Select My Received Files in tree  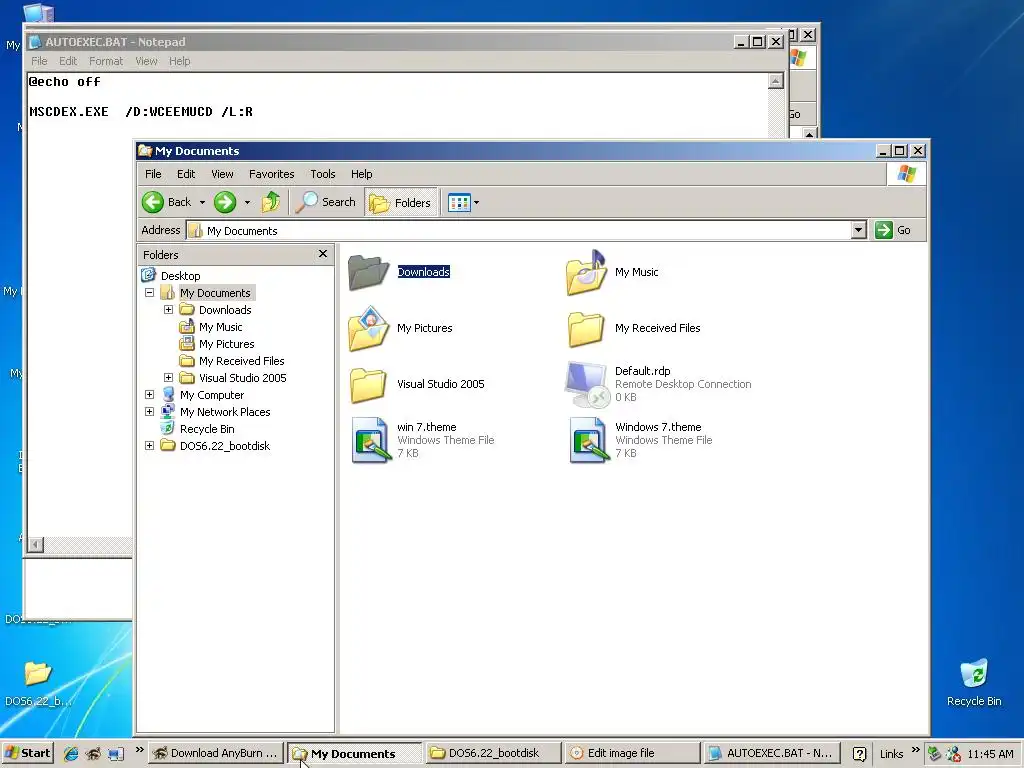point(242,360)
